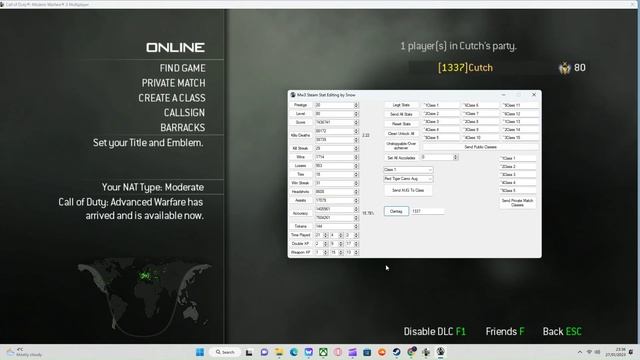Open the Task View taskbar icon
Viewport: 640px width, 360px height.
click(x=249, y=352)
